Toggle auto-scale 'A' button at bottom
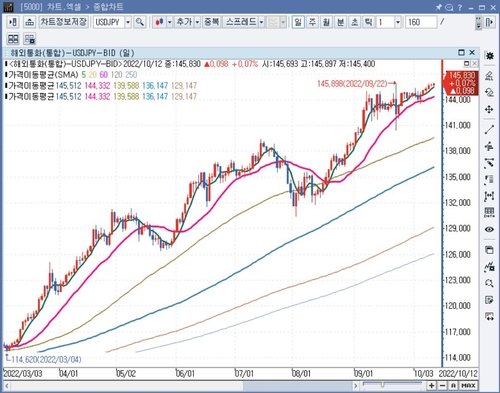The image size is (500, 393). pyautogui.click(x=453, y=386)
